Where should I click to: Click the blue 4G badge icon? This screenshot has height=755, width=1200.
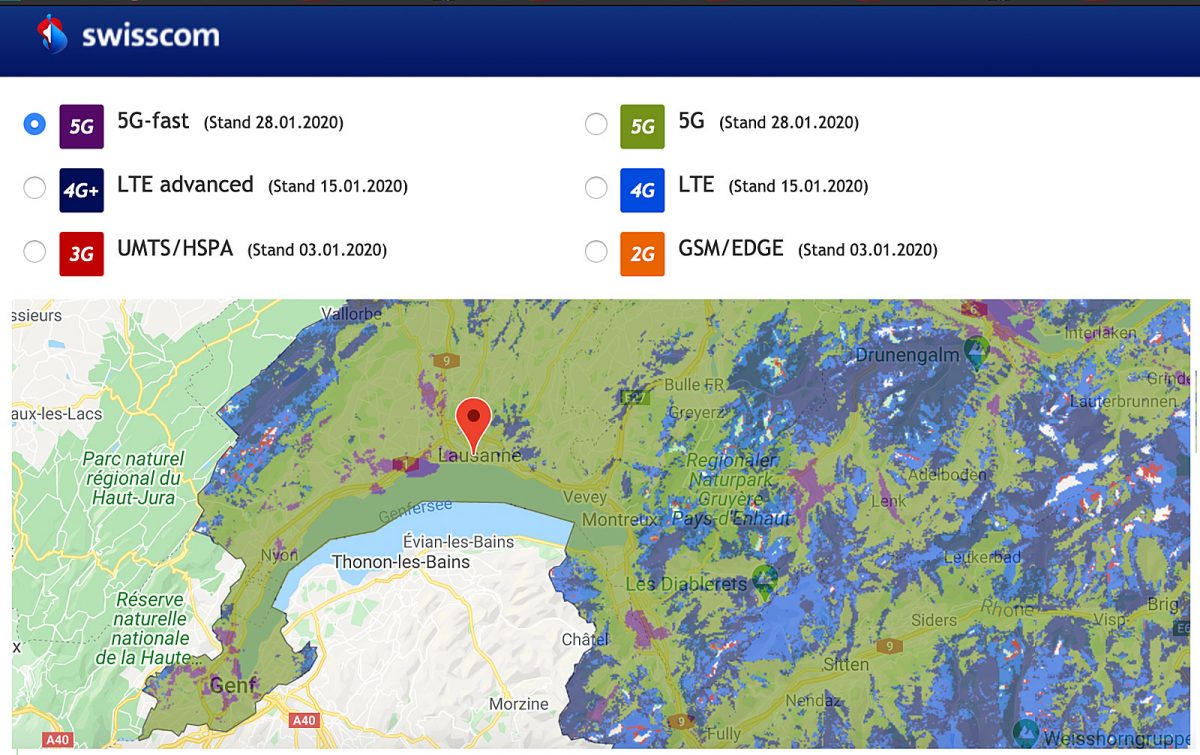pos(642,190)
